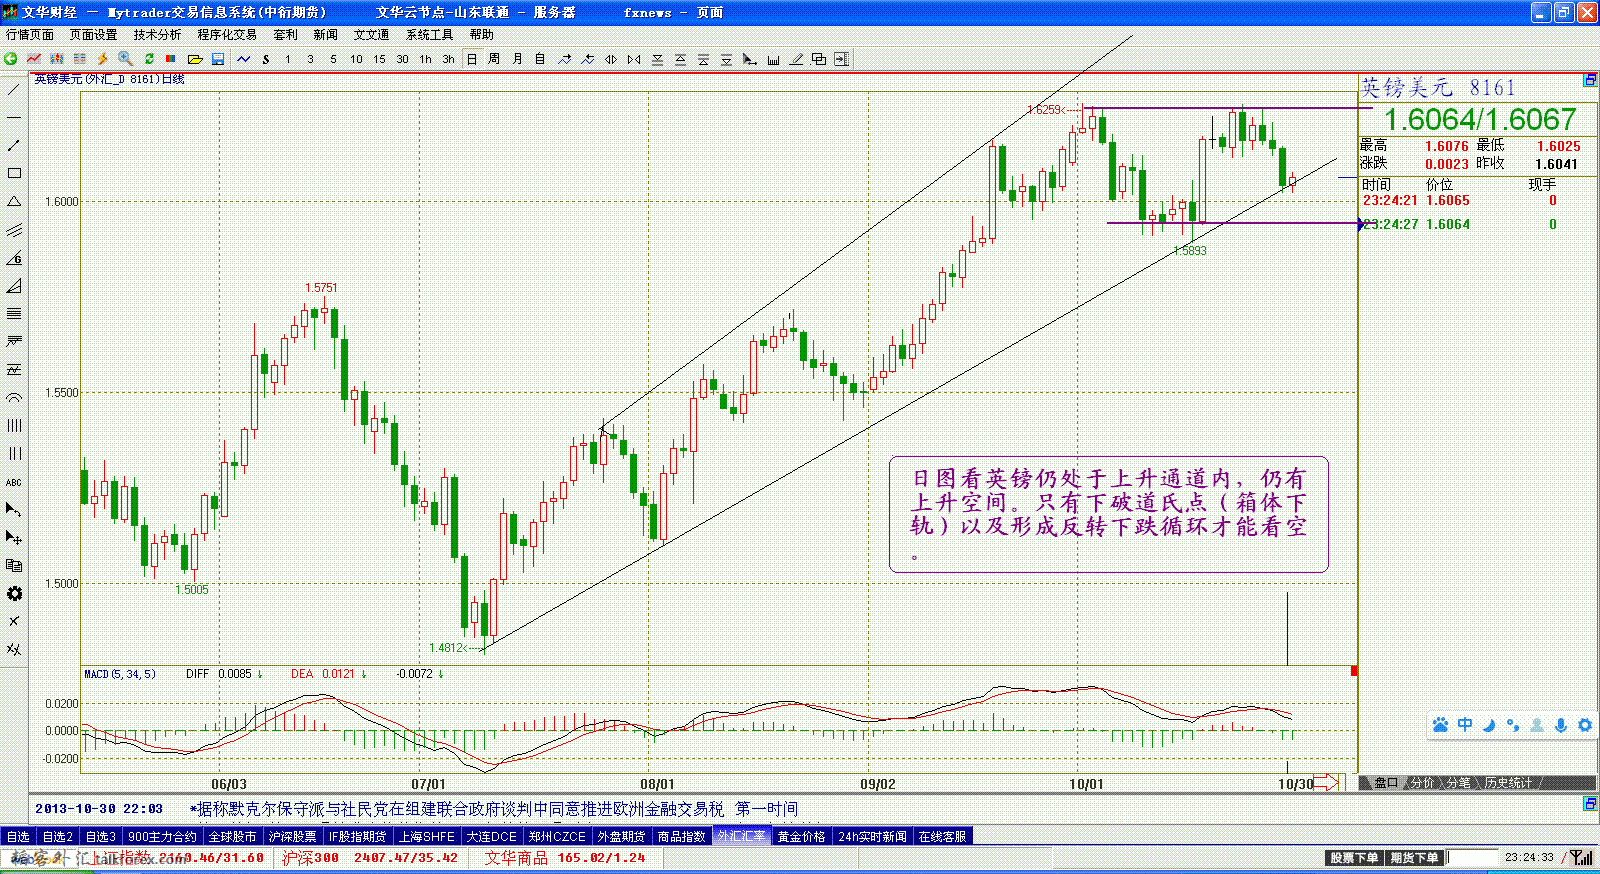Screen dimensions: 1600x874
Task: Switch to the 5-minute period
Action: [333, 59]
